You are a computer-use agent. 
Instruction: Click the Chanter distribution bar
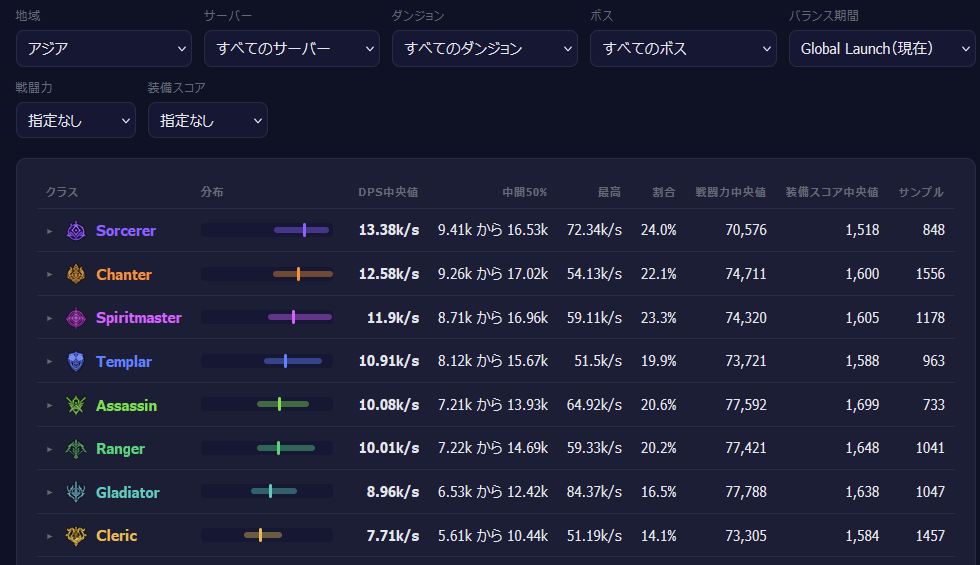[267, 274]
